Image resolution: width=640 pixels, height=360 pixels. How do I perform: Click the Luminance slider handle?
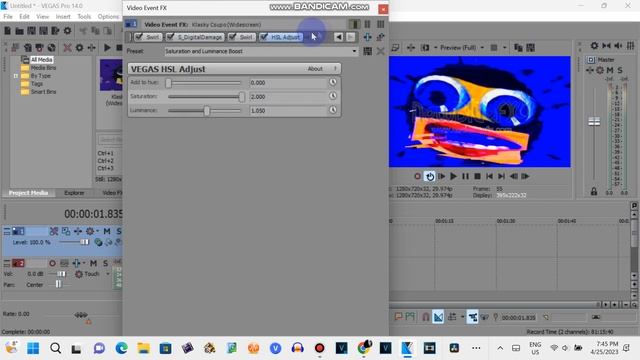207,111
